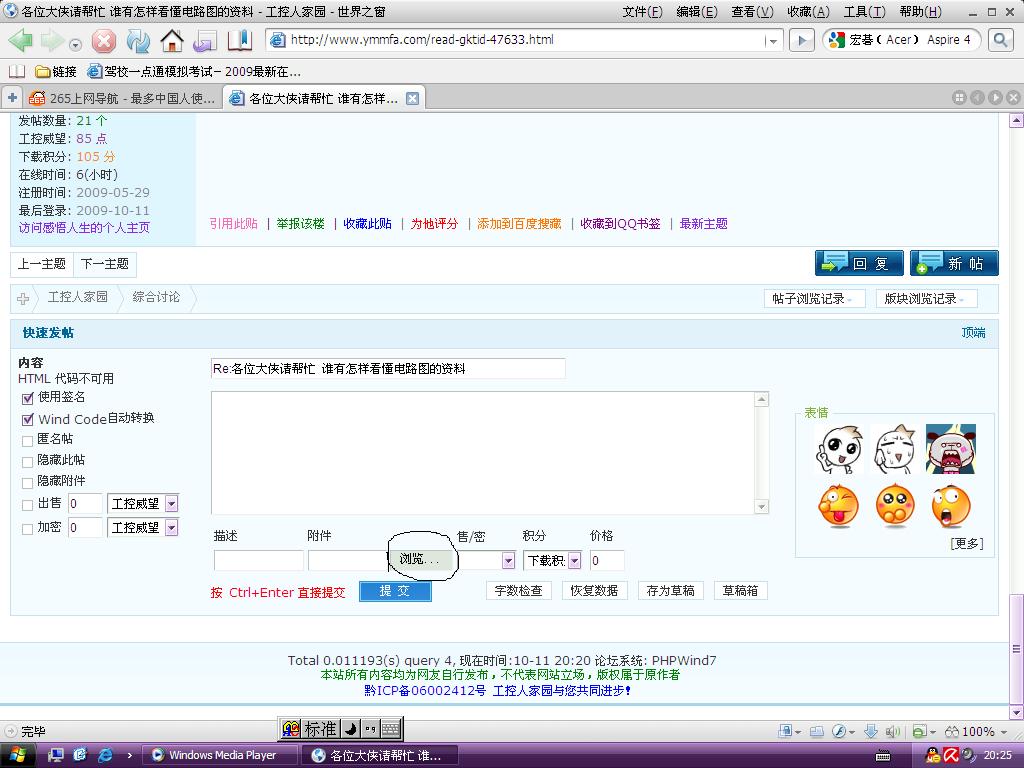Click the 浏览 file browse button
The image size is (1024, 768).
(419, 560)
